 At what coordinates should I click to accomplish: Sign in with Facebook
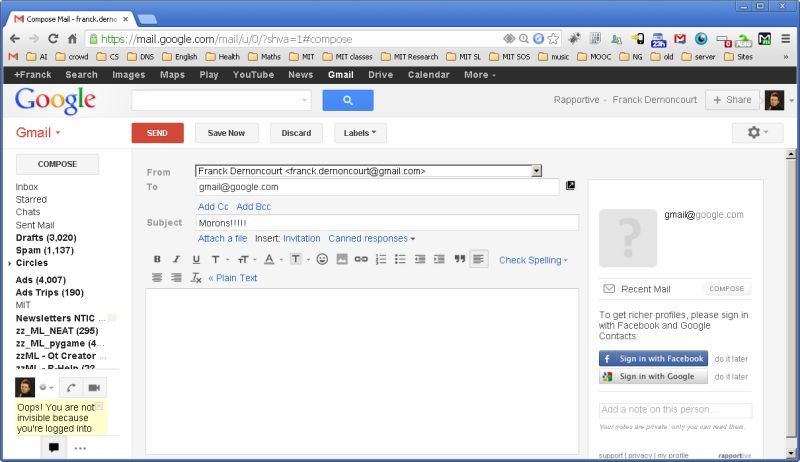tap(653, 358)
